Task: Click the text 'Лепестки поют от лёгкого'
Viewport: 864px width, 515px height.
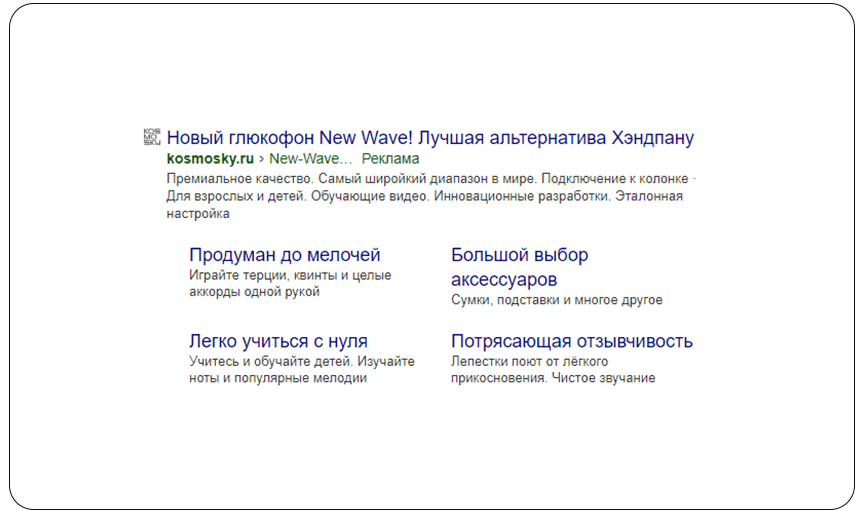Action: tap(529, 361)
